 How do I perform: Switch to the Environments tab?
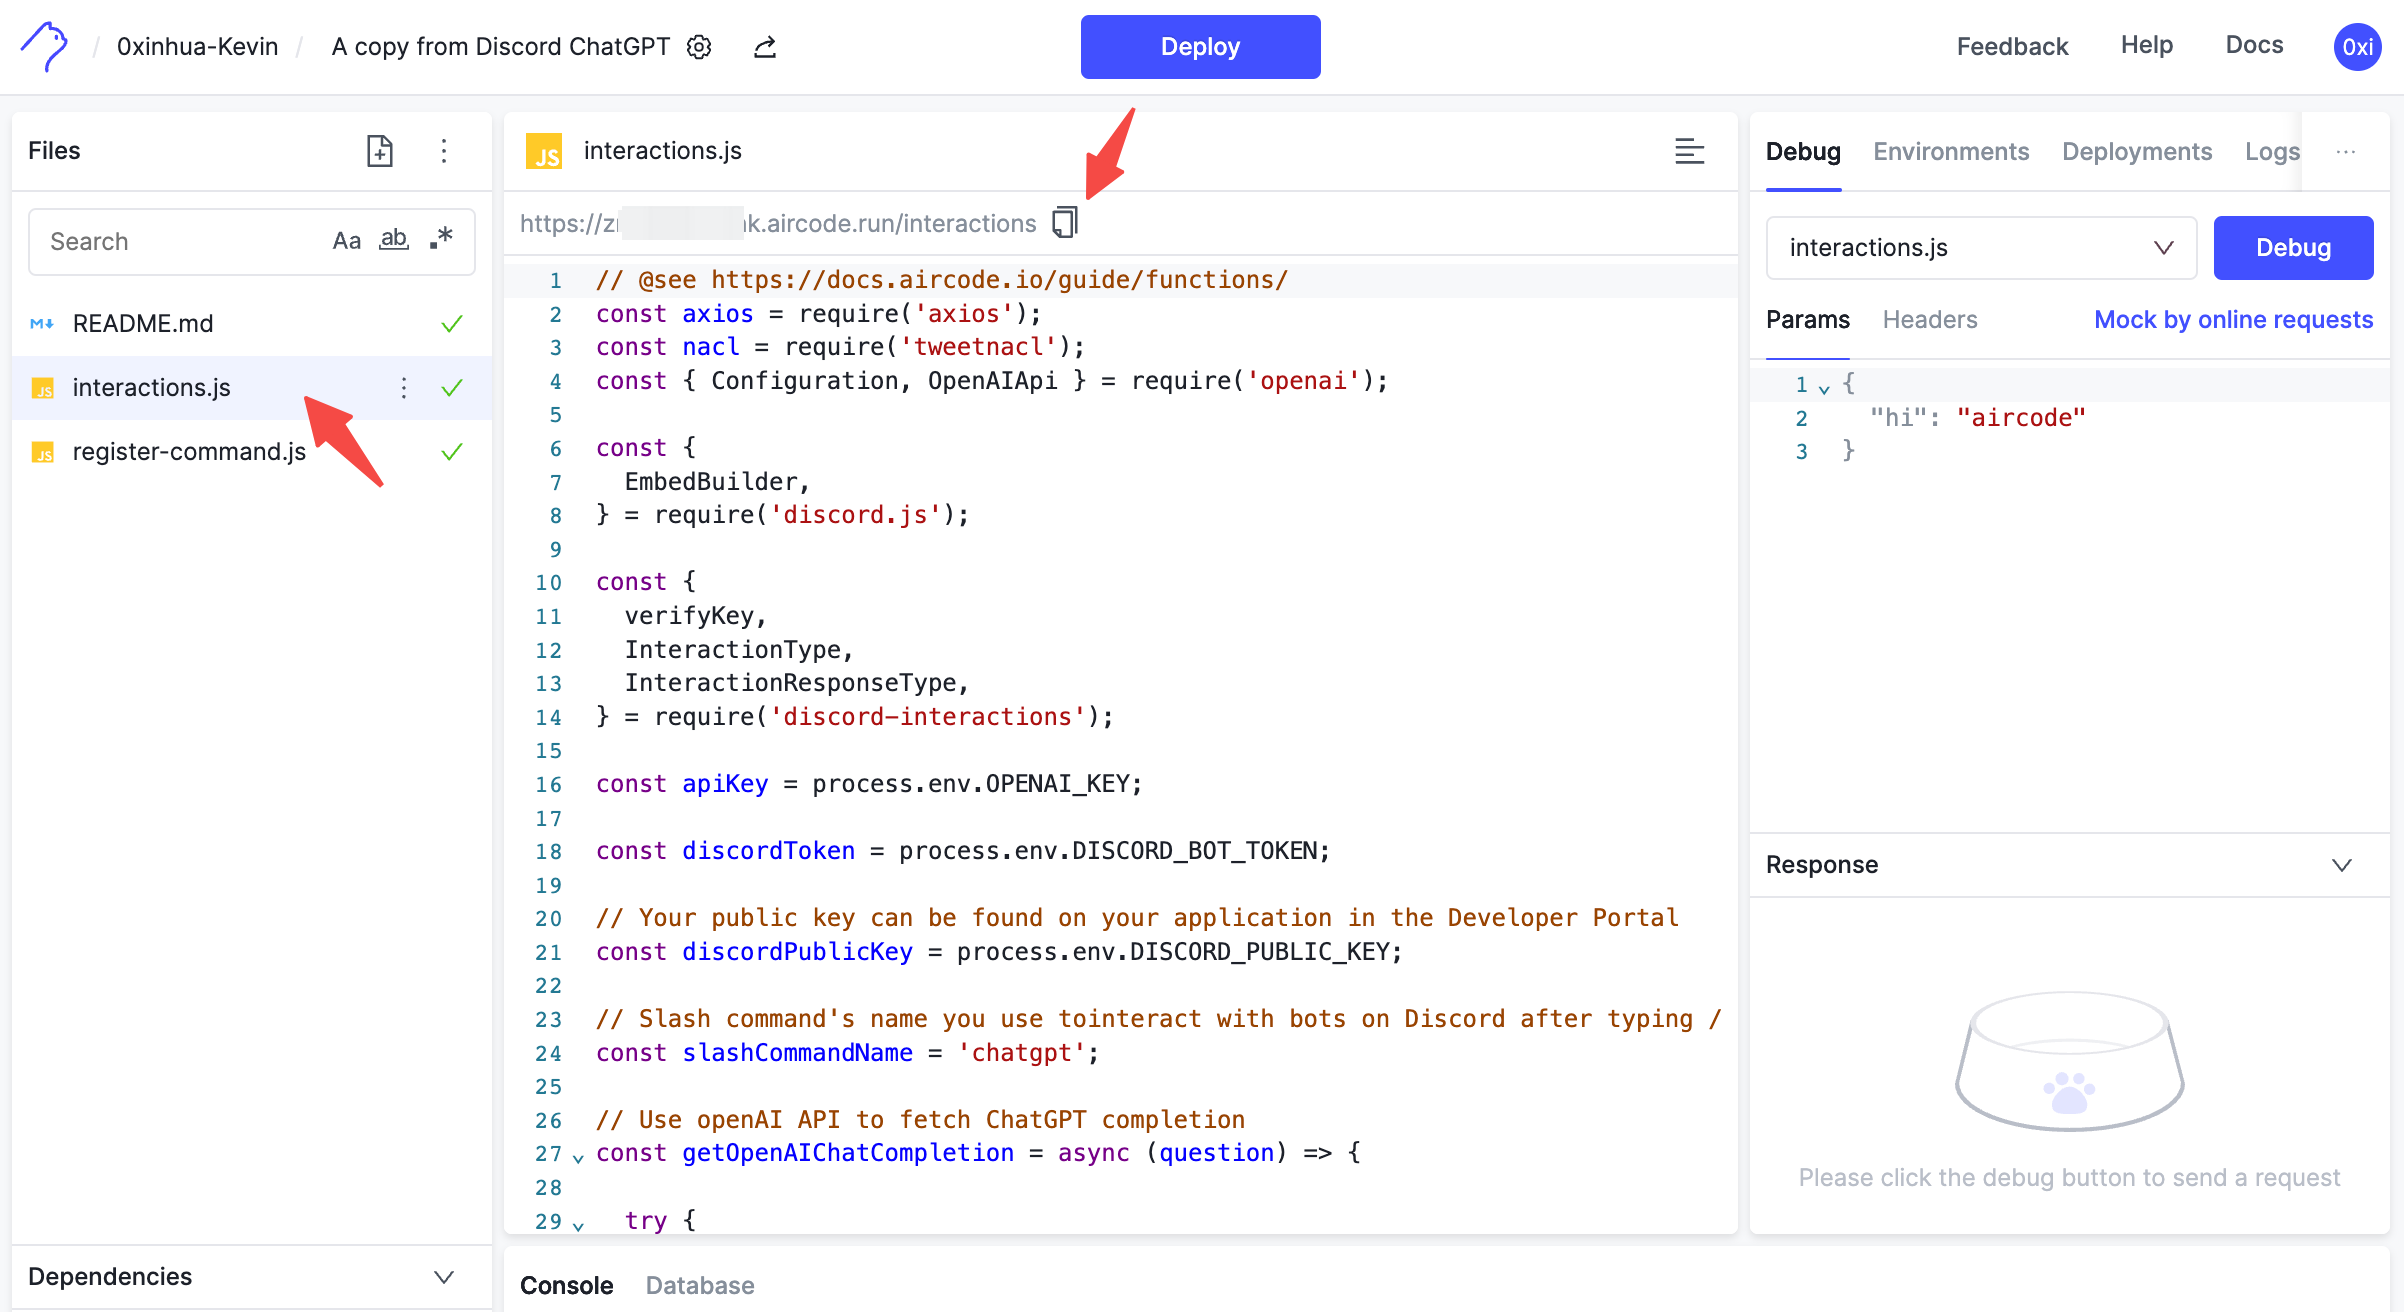point(1951,152)
